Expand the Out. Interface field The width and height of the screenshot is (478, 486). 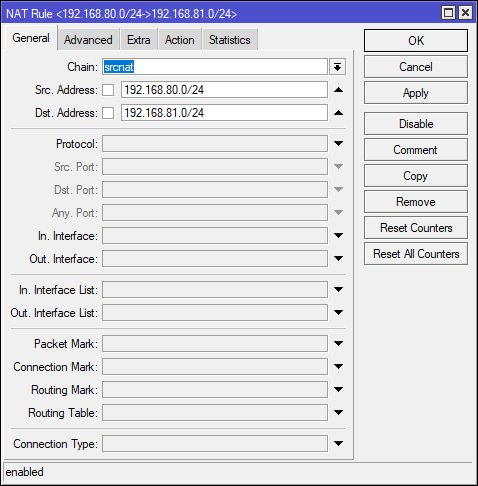[x=338, y=259]
